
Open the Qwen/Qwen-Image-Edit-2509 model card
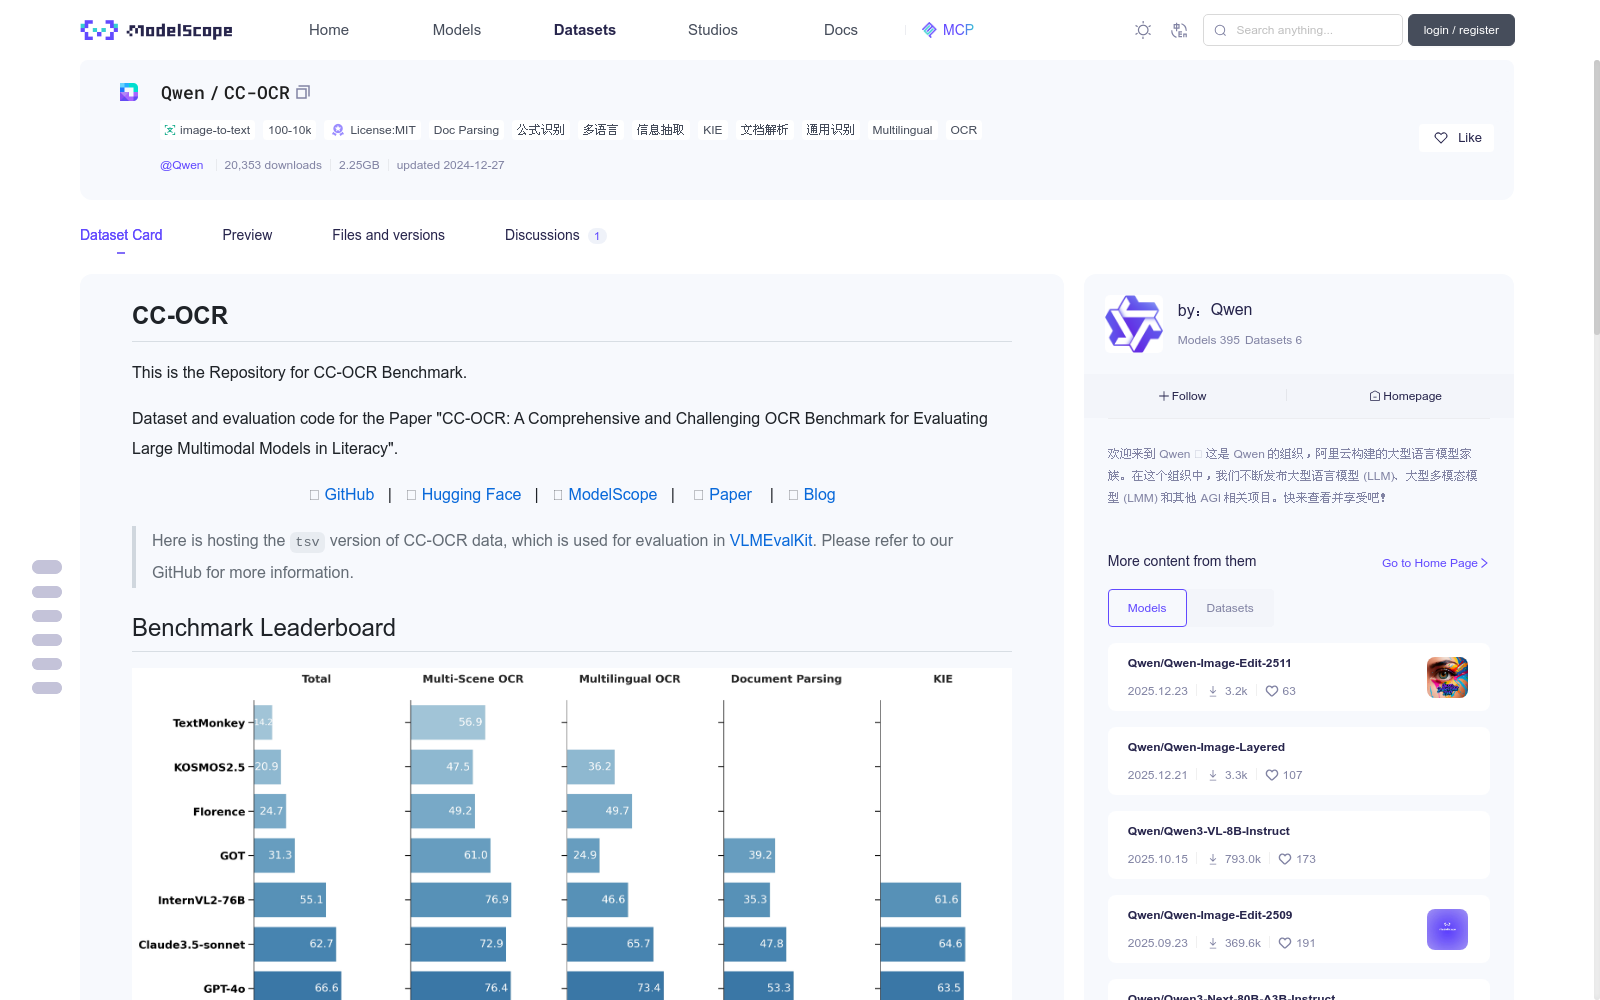(x=1299, y=929)
